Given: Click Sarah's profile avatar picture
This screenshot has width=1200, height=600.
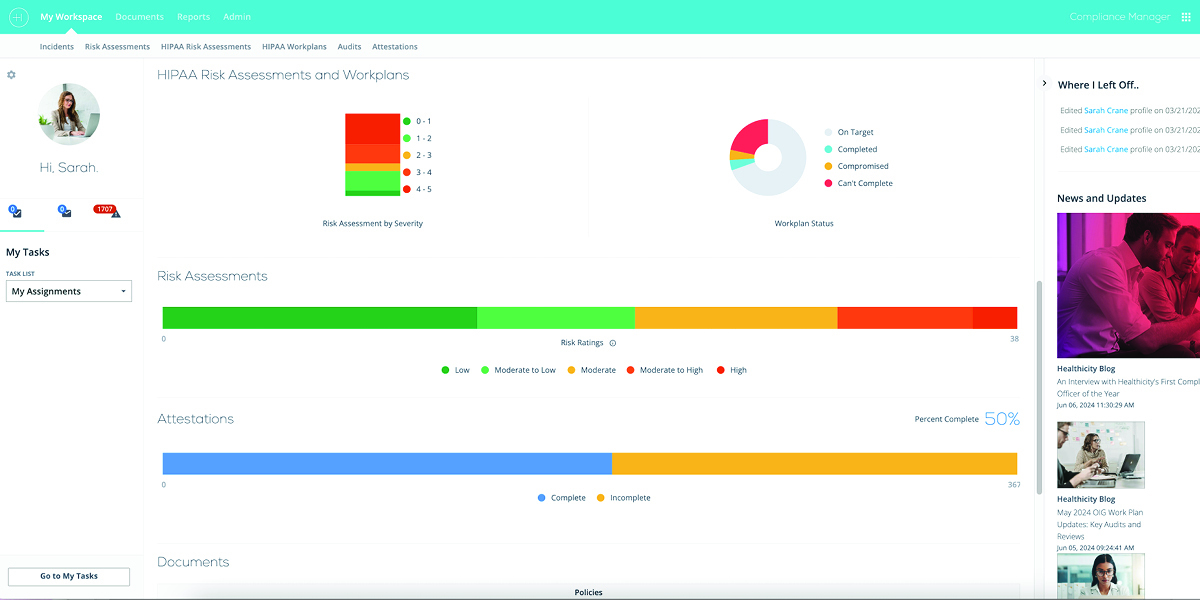Looking at the screenshot, I should pyautogui.click(x=69, y=114).
